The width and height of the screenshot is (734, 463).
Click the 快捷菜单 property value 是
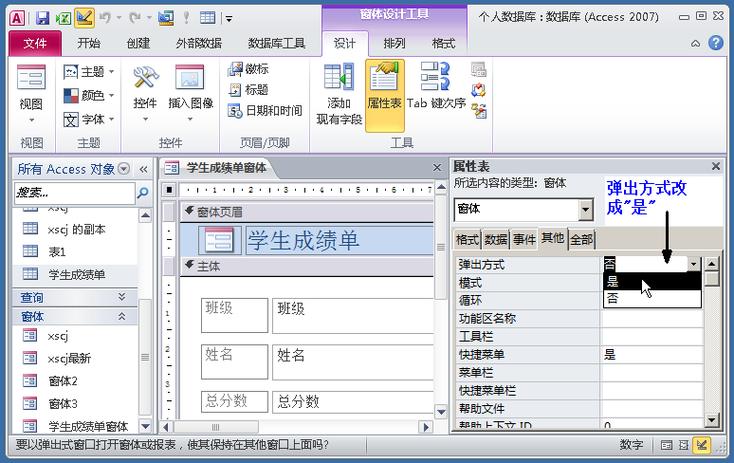pyautogui.click(x=652, y=354)
